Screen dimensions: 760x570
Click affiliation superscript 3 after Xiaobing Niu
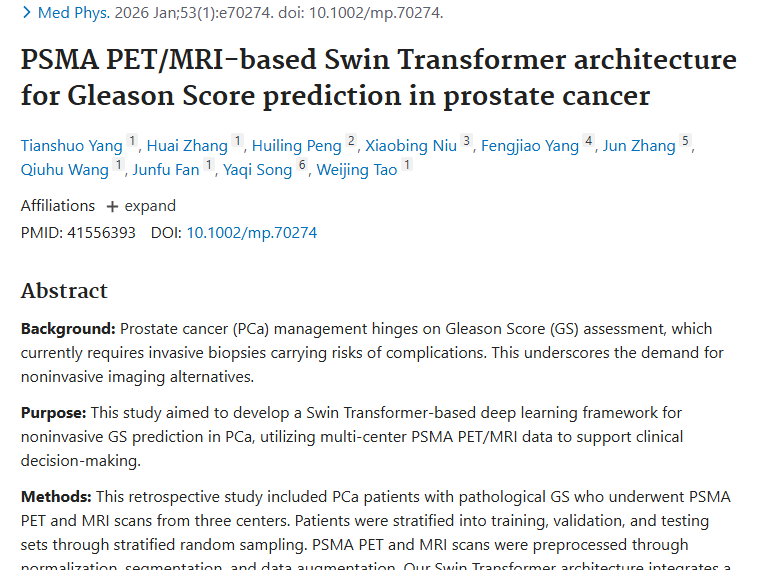(x=466, y=142)
